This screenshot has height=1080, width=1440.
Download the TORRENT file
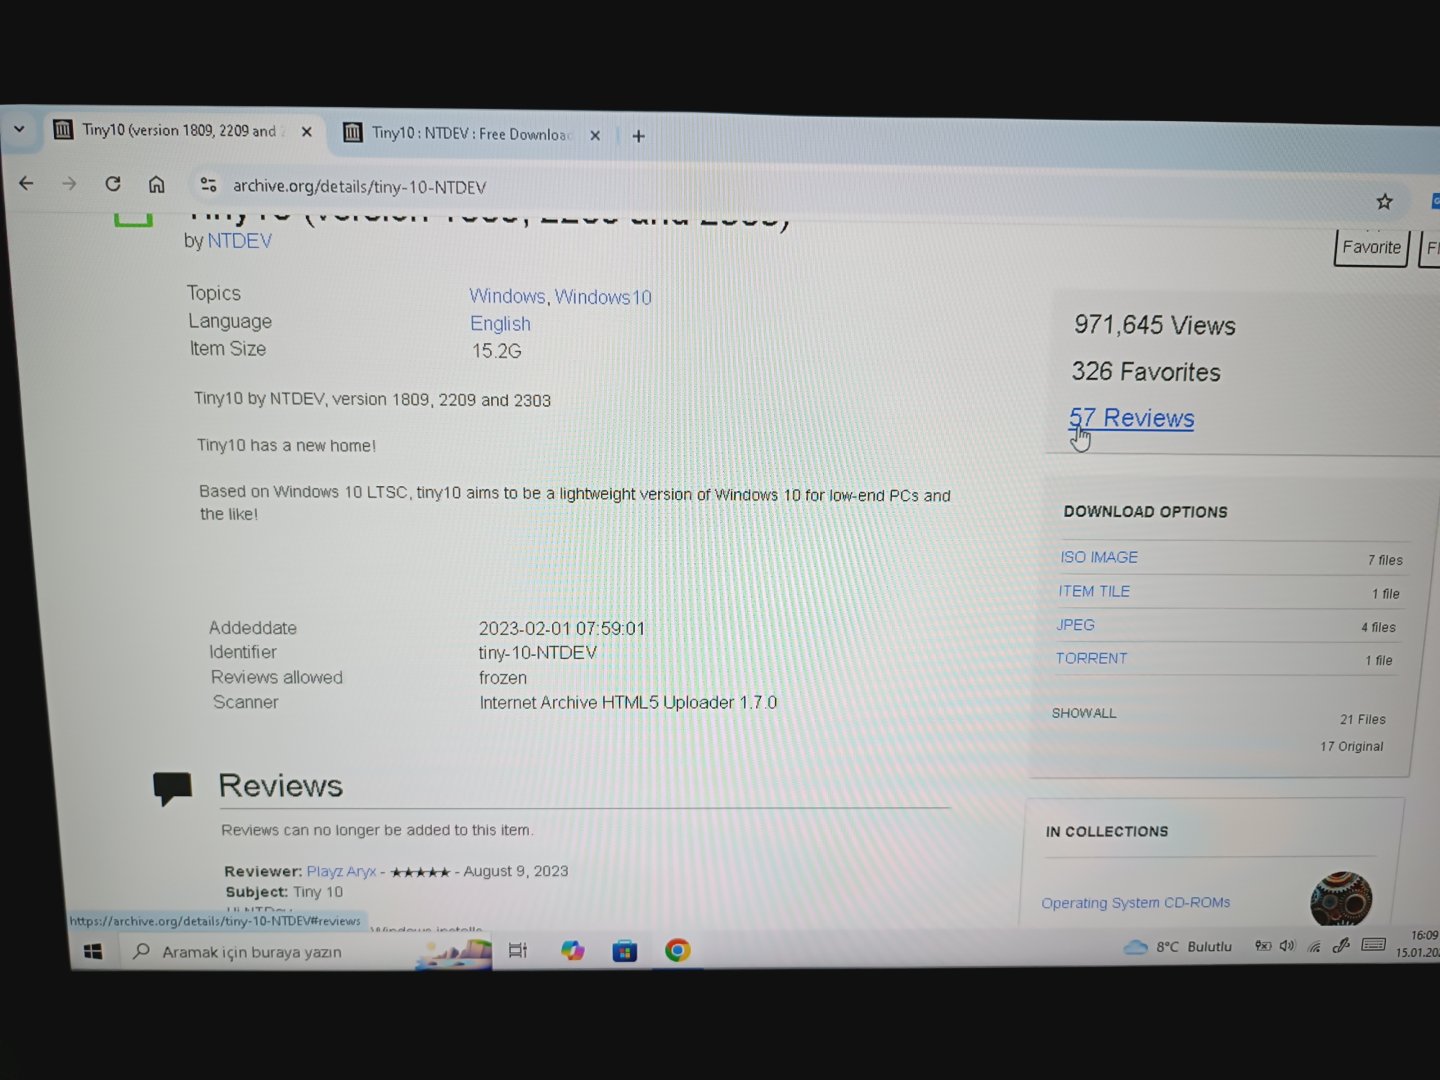[1091, 658]
